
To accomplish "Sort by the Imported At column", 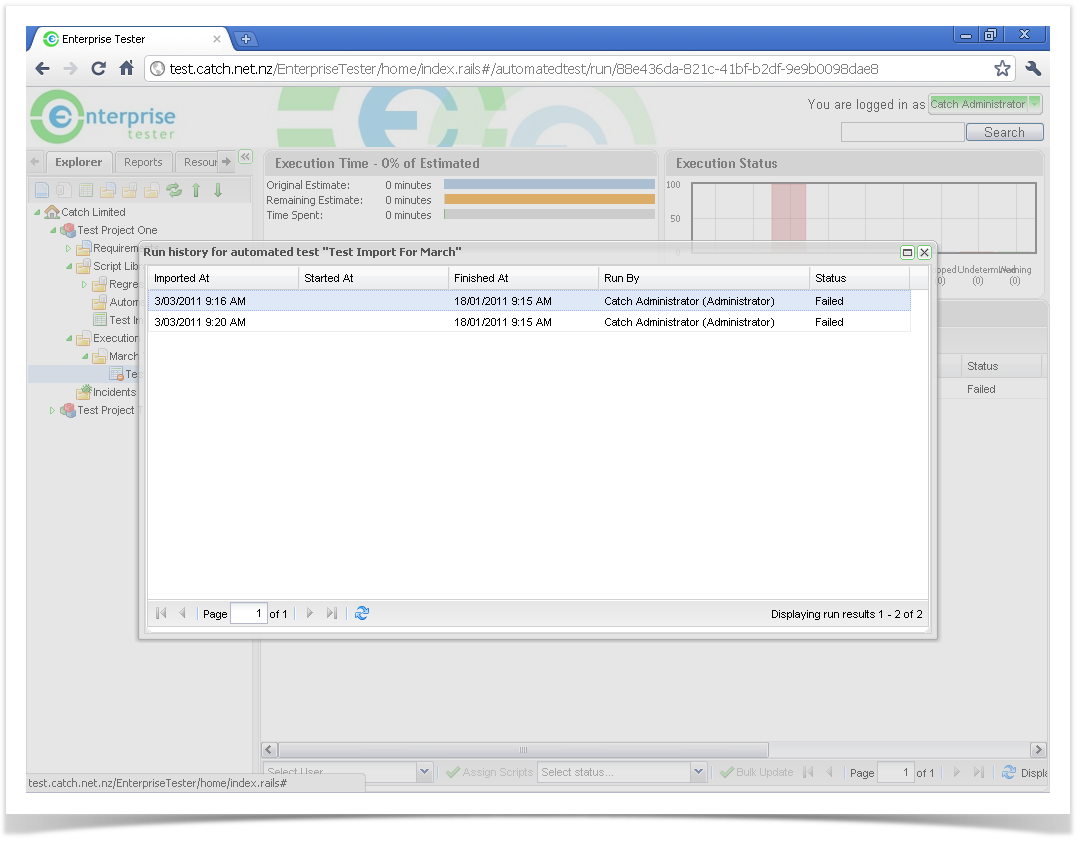I will 222,278.
